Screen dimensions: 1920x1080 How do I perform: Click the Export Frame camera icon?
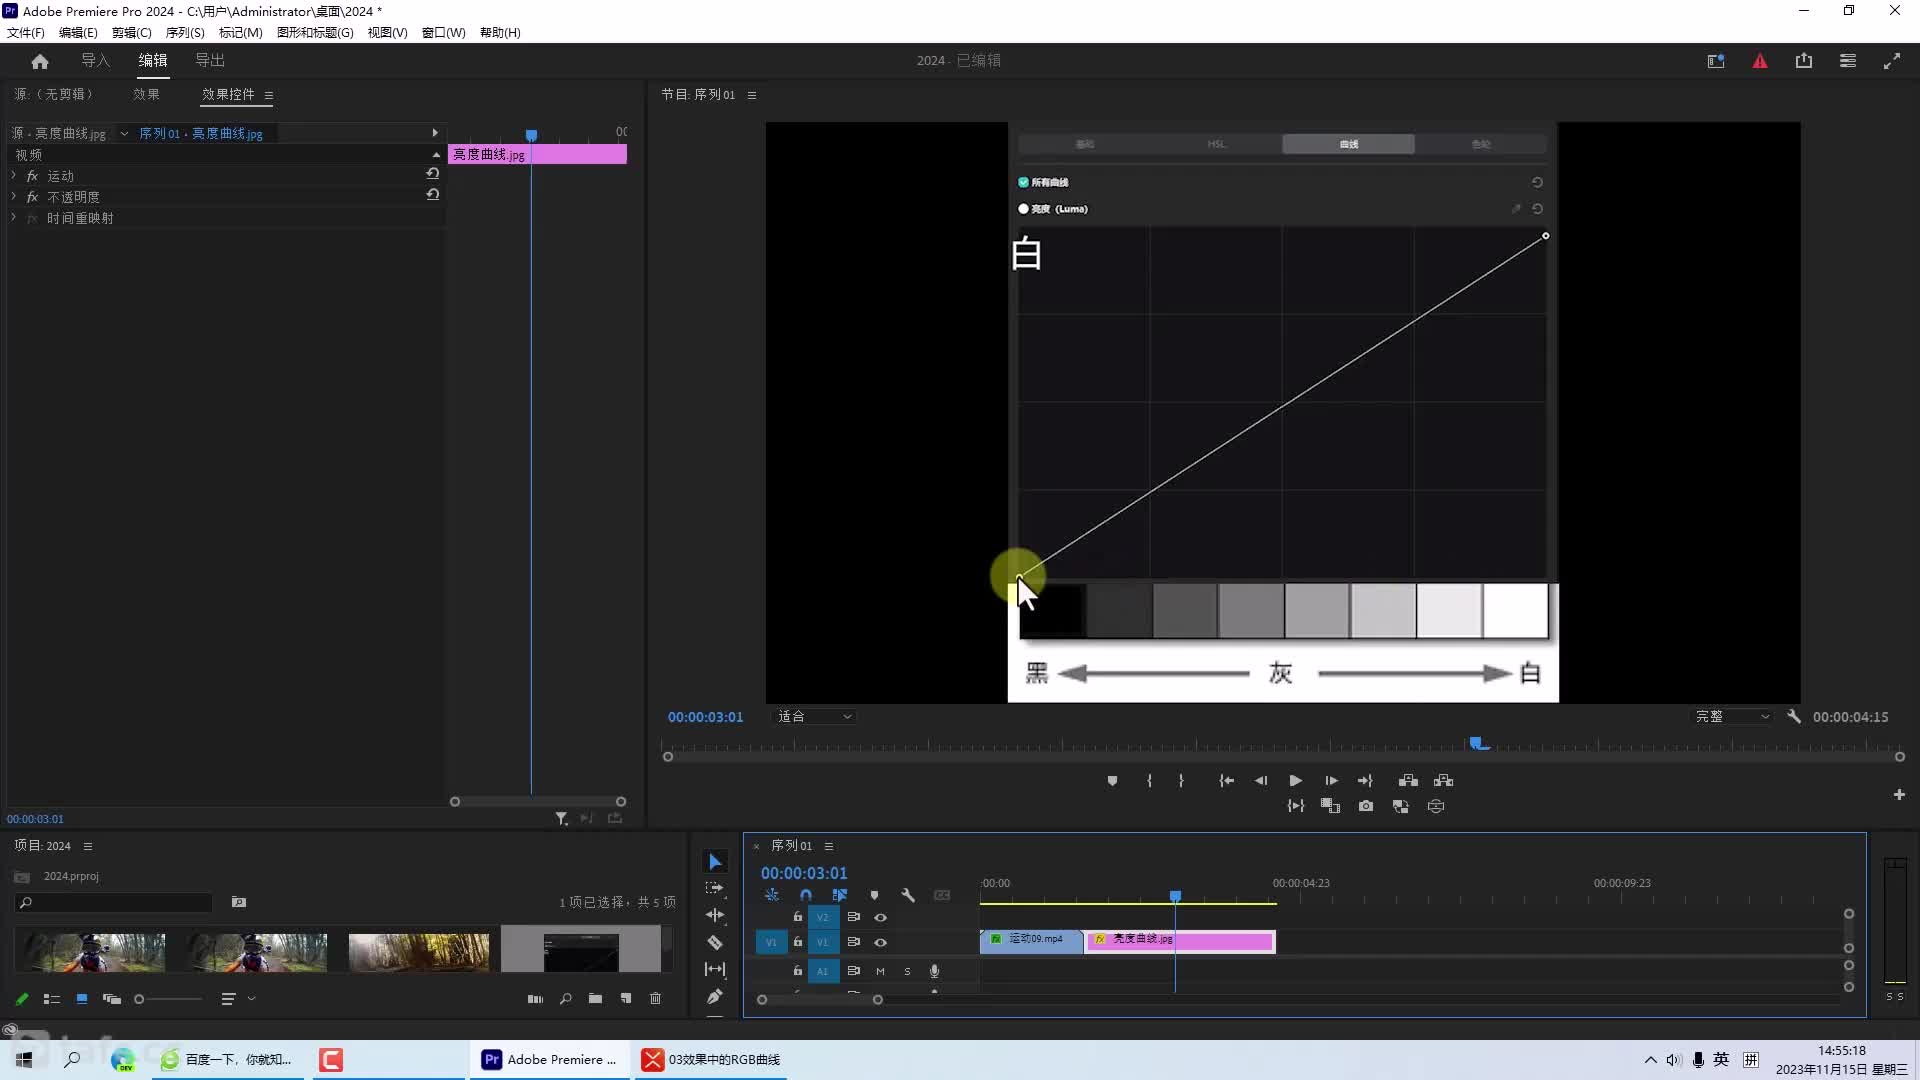1366,806
